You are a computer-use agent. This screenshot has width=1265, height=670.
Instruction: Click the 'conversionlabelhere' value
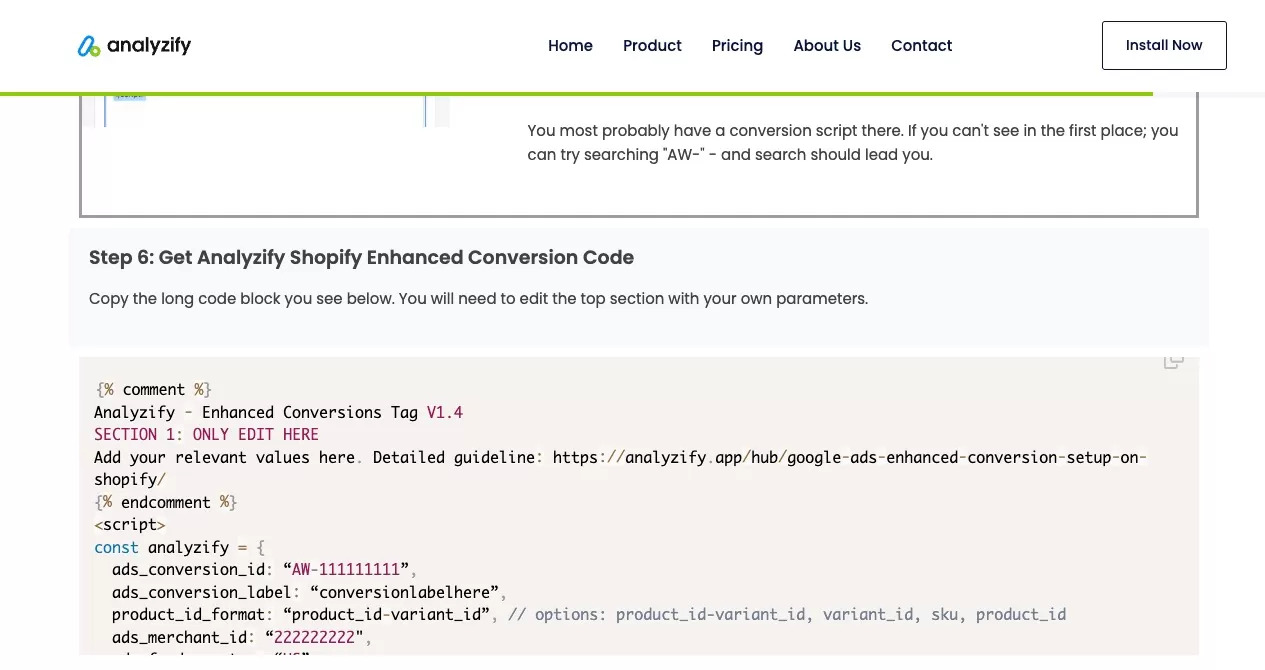(x=404, y=592)
